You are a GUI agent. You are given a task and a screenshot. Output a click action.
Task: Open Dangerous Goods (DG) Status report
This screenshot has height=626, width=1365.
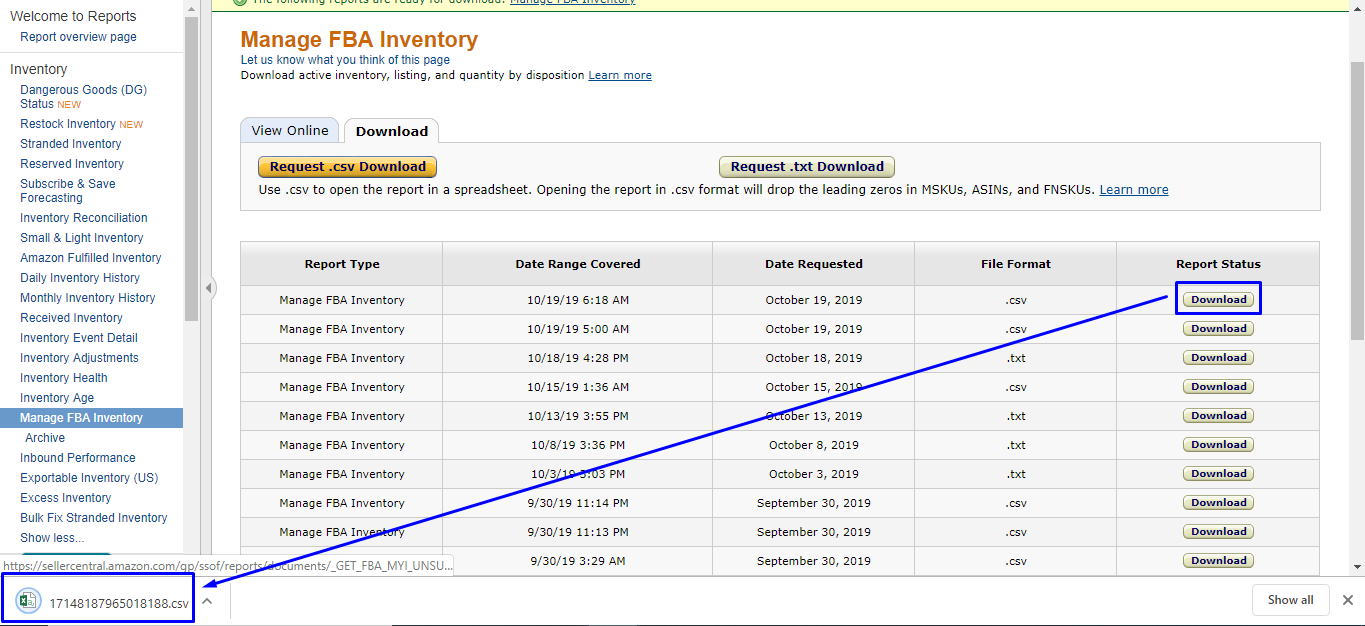[x=83, y=96]
